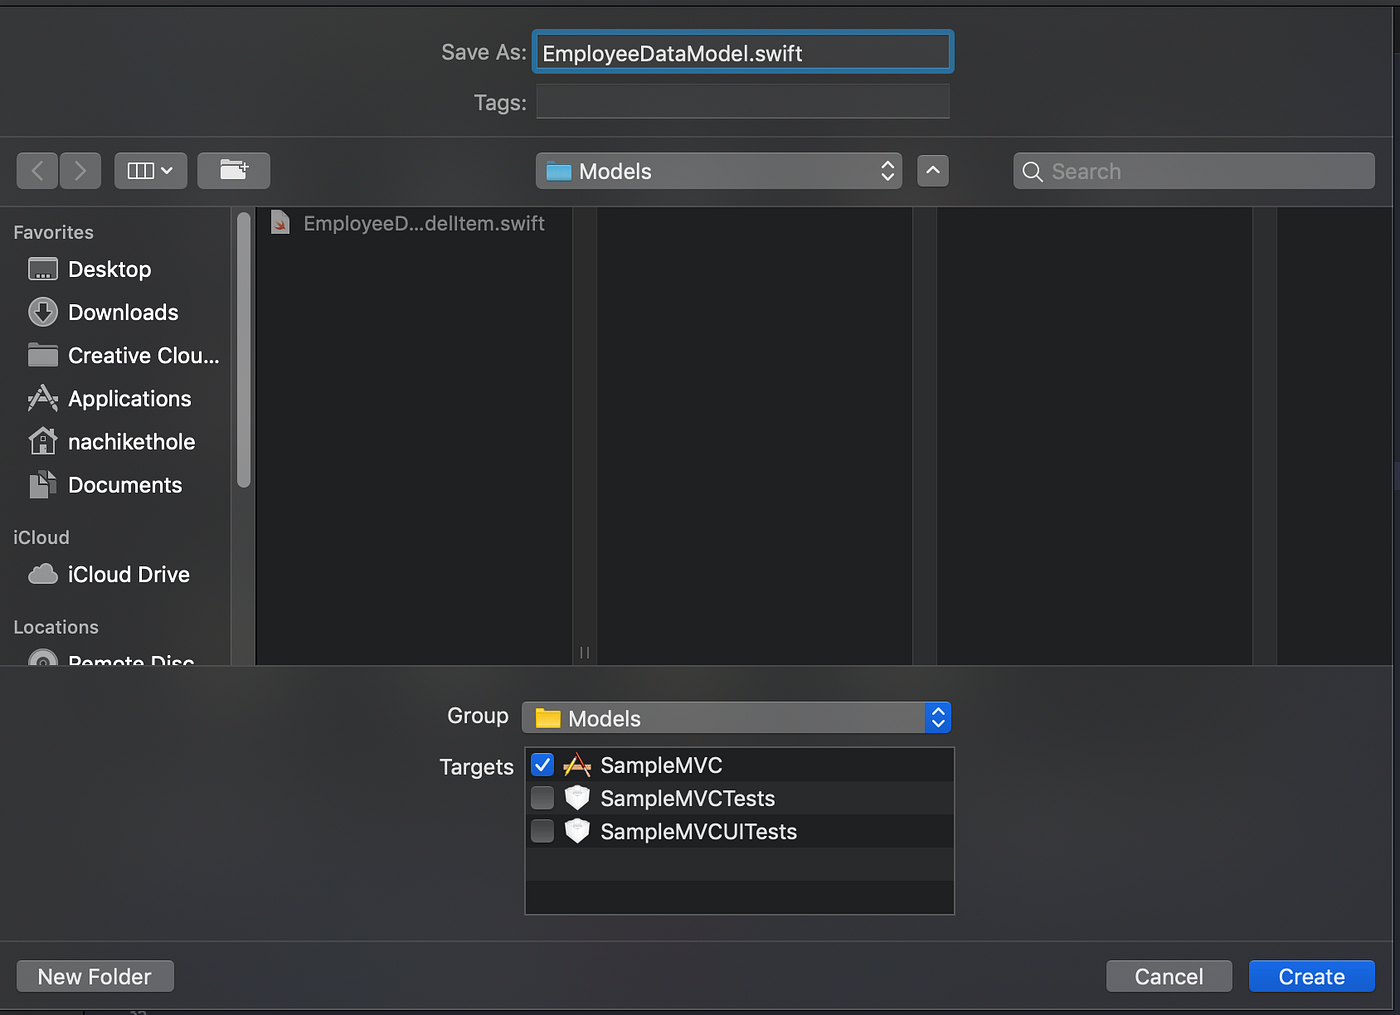
Task: Click the forward navigation arrow
Action: coord(80,170)
